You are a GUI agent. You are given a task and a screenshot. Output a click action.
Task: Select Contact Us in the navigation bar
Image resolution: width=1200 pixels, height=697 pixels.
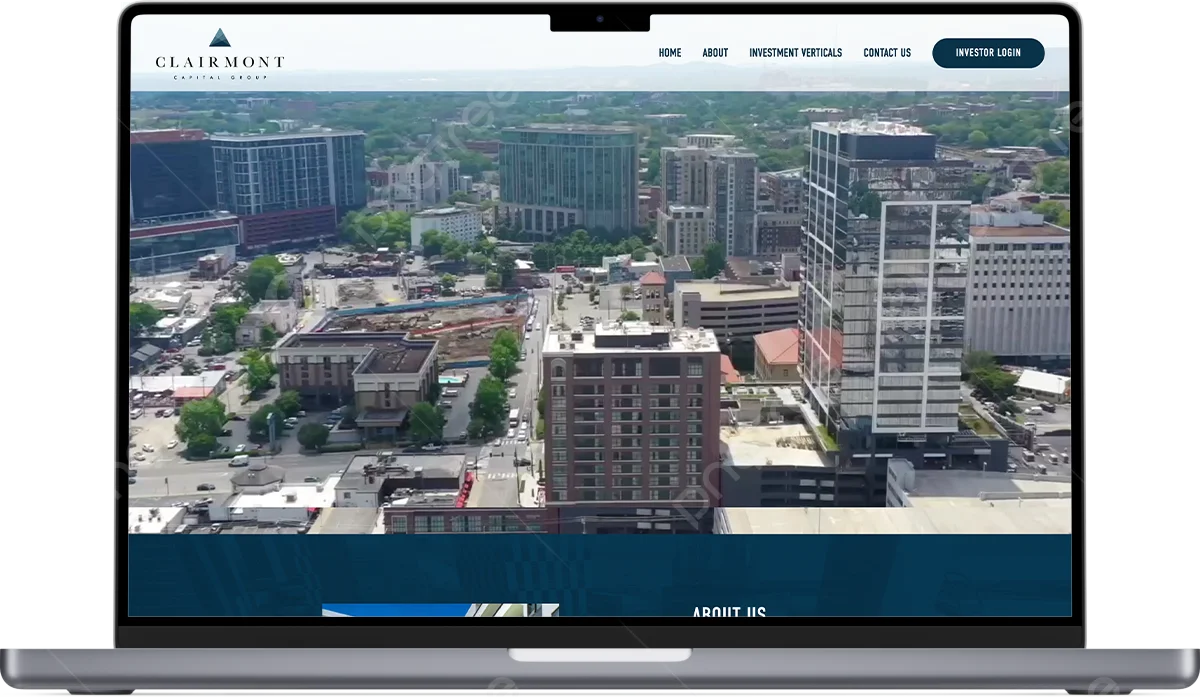[887, 53]
